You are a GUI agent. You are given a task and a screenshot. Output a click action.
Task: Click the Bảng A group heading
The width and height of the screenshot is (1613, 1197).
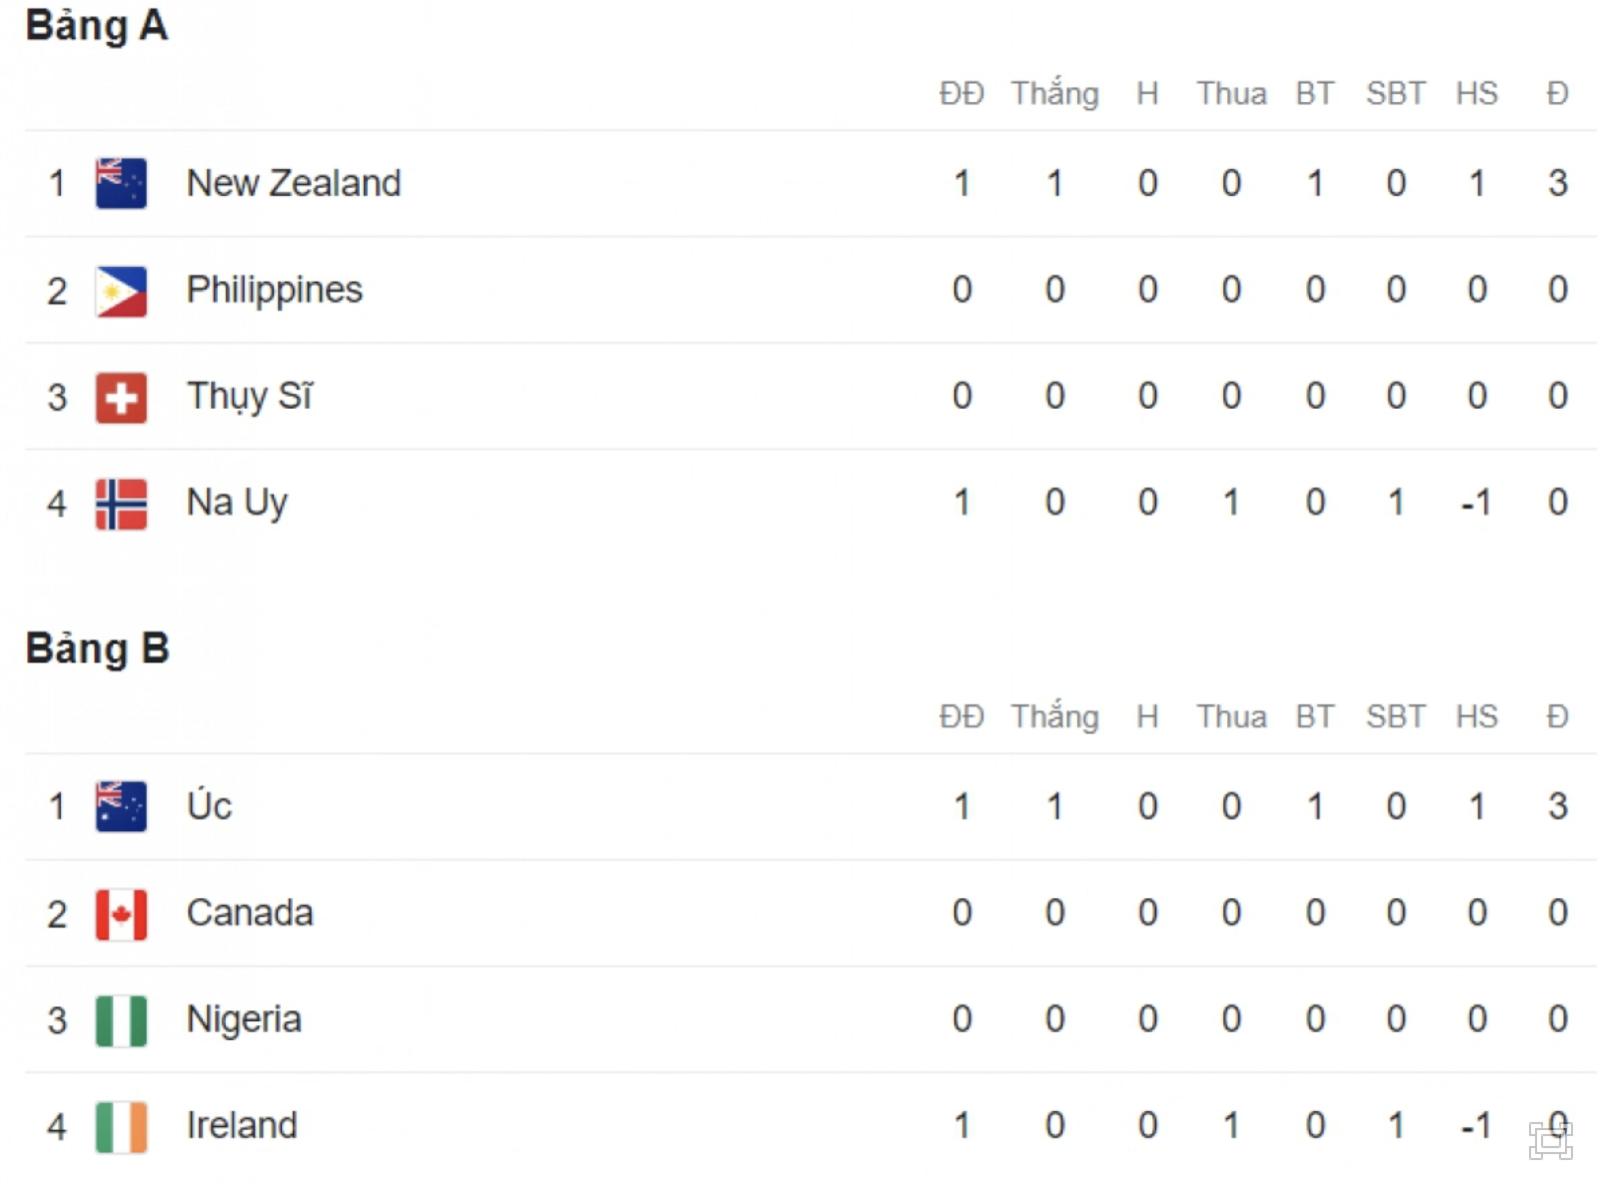pyautogui.click(x=96, y=25)
